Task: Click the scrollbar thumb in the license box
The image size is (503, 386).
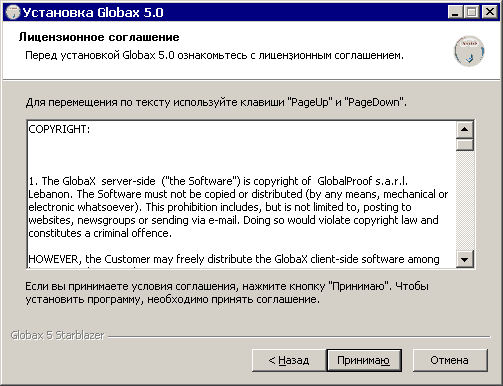Action: coord(465,145)
